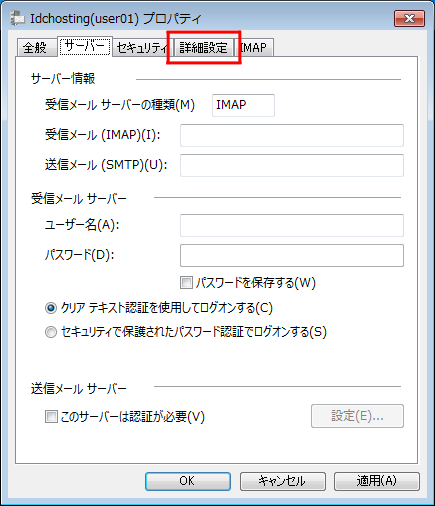Viewport: 435px width, 506px height.
Task: Click the account icon in title bar
Action: coord(17,19)
